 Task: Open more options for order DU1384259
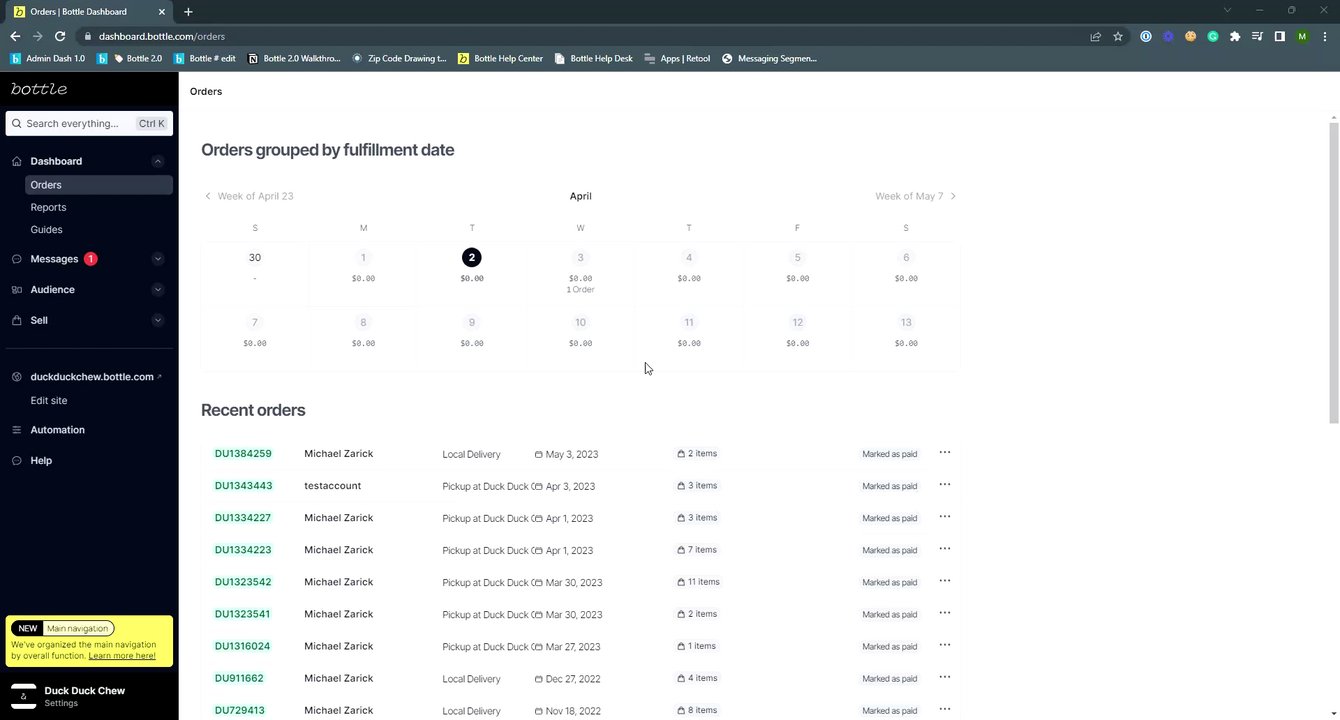coord(945,453)
